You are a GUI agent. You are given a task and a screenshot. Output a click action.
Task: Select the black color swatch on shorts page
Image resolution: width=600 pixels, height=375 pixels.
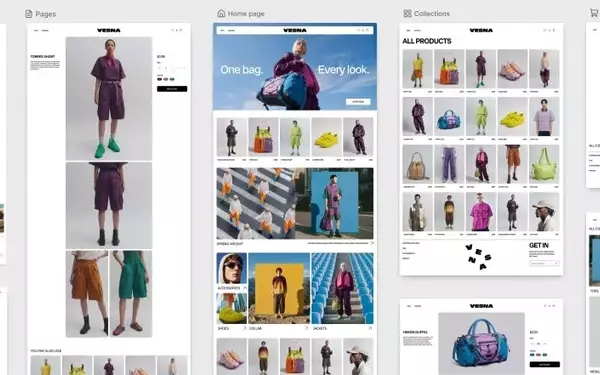159,79
